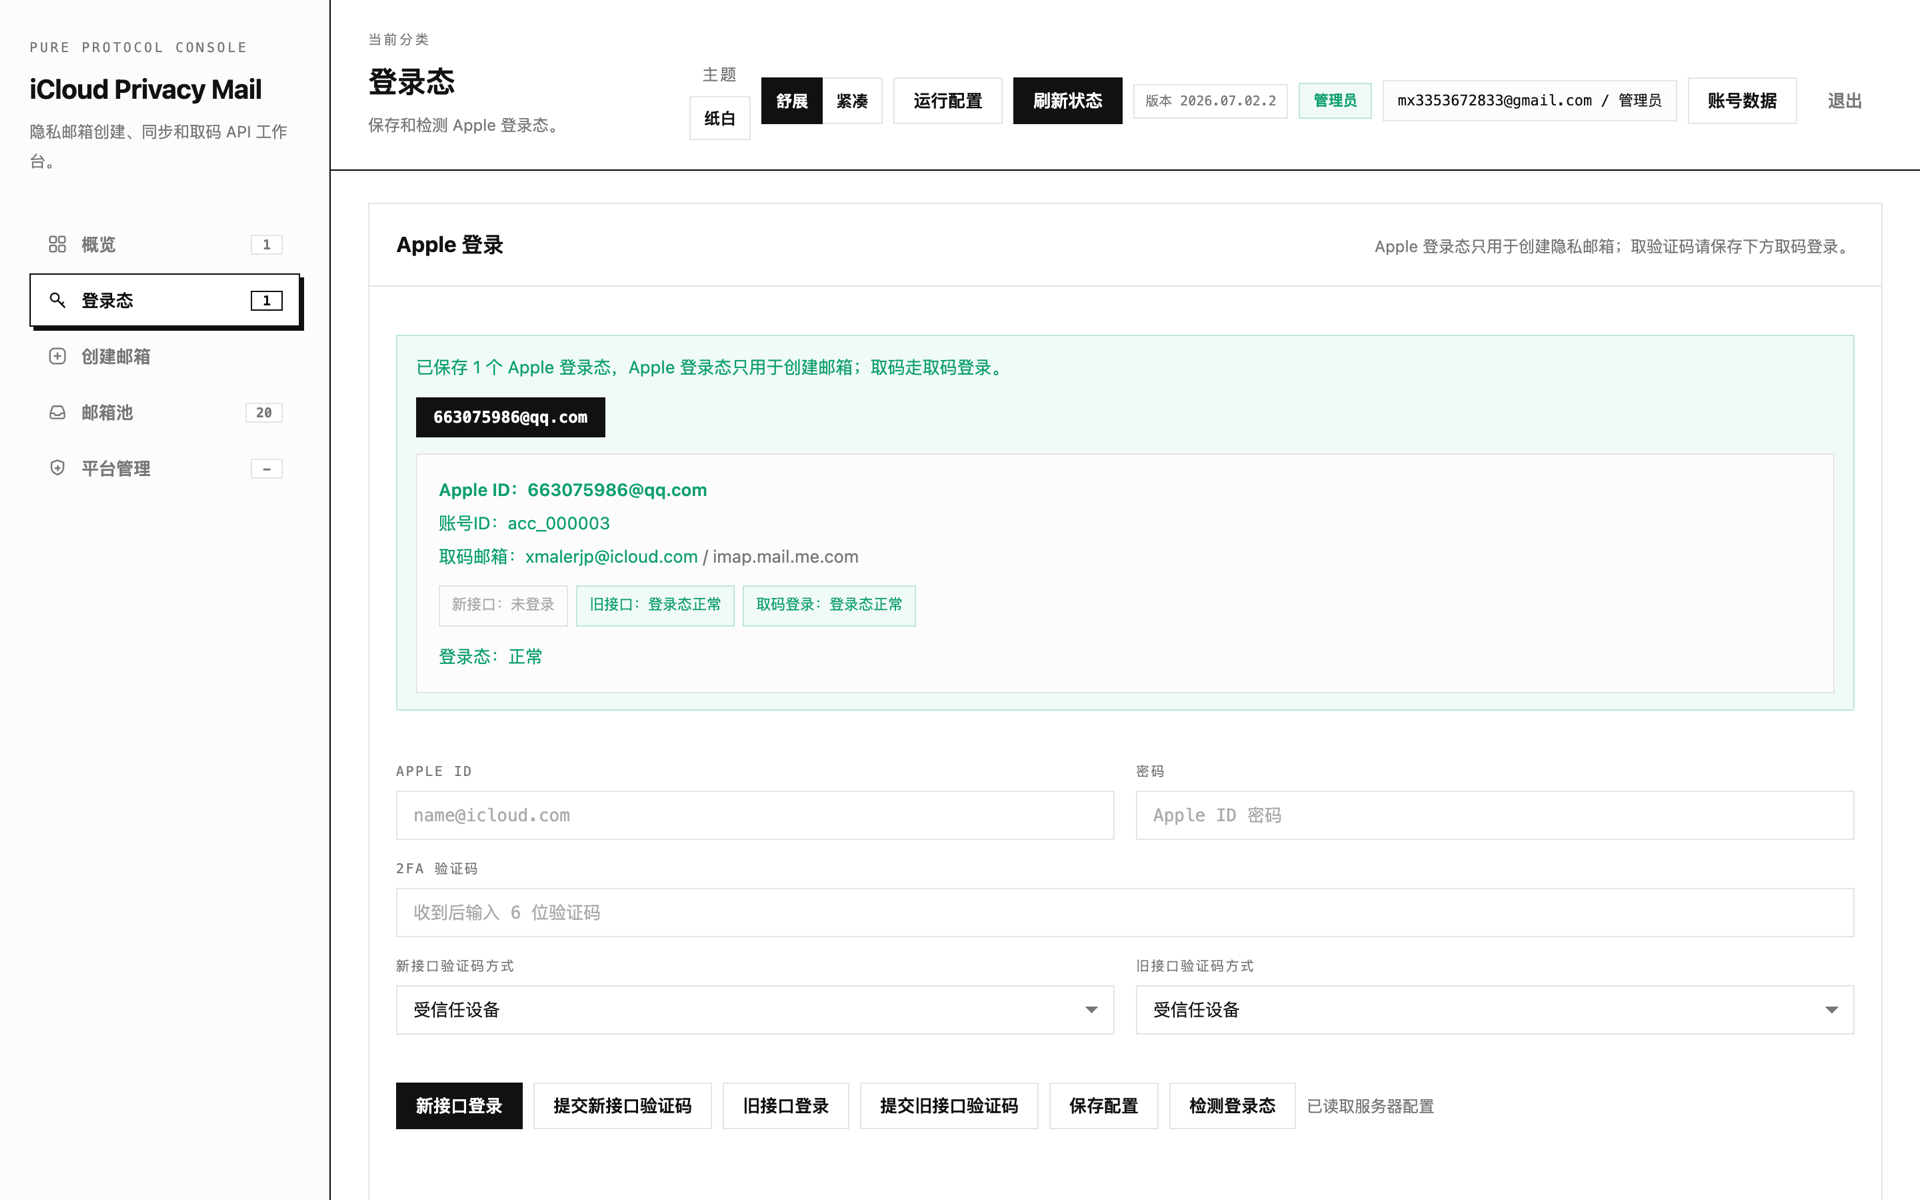This screenshot has width=1920, height=1200.
Task: Click 提交新接口验证码
Action: click(x=622, y=1106)
